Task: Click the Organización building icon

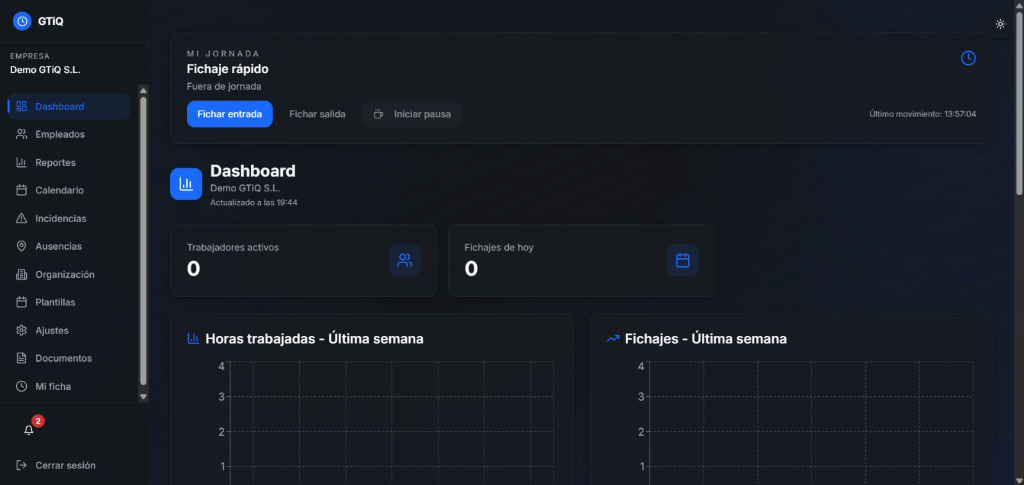Action: (22, 274)
